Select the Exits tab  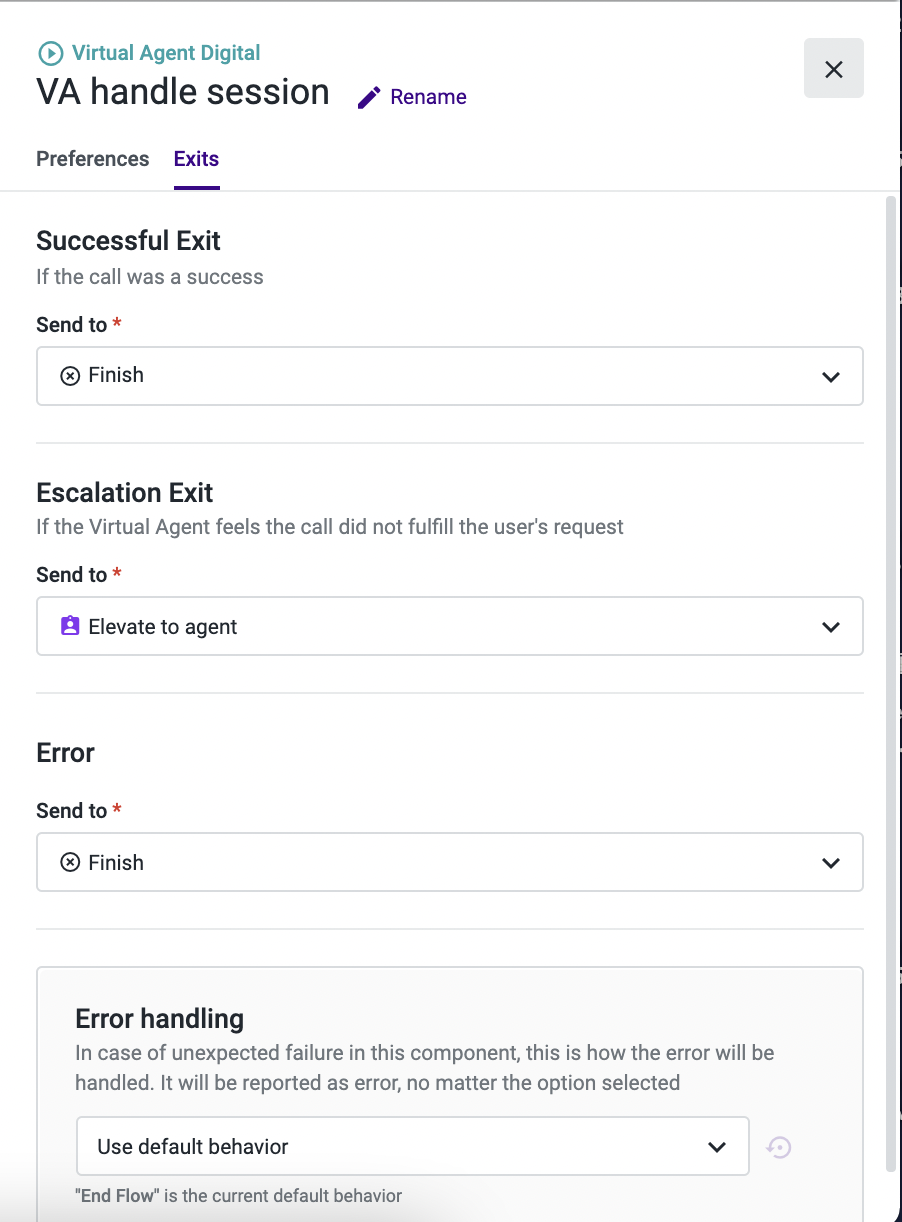(196, 159)
